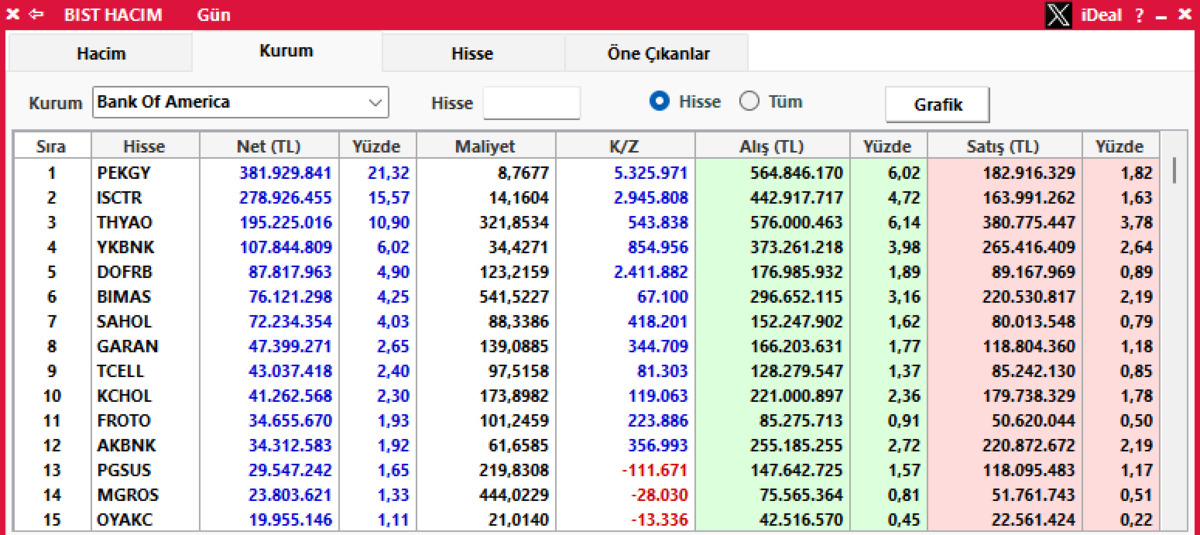Sort by the K/Z column header
Screen dimensions: 1200x535
[x=624, y=147]
